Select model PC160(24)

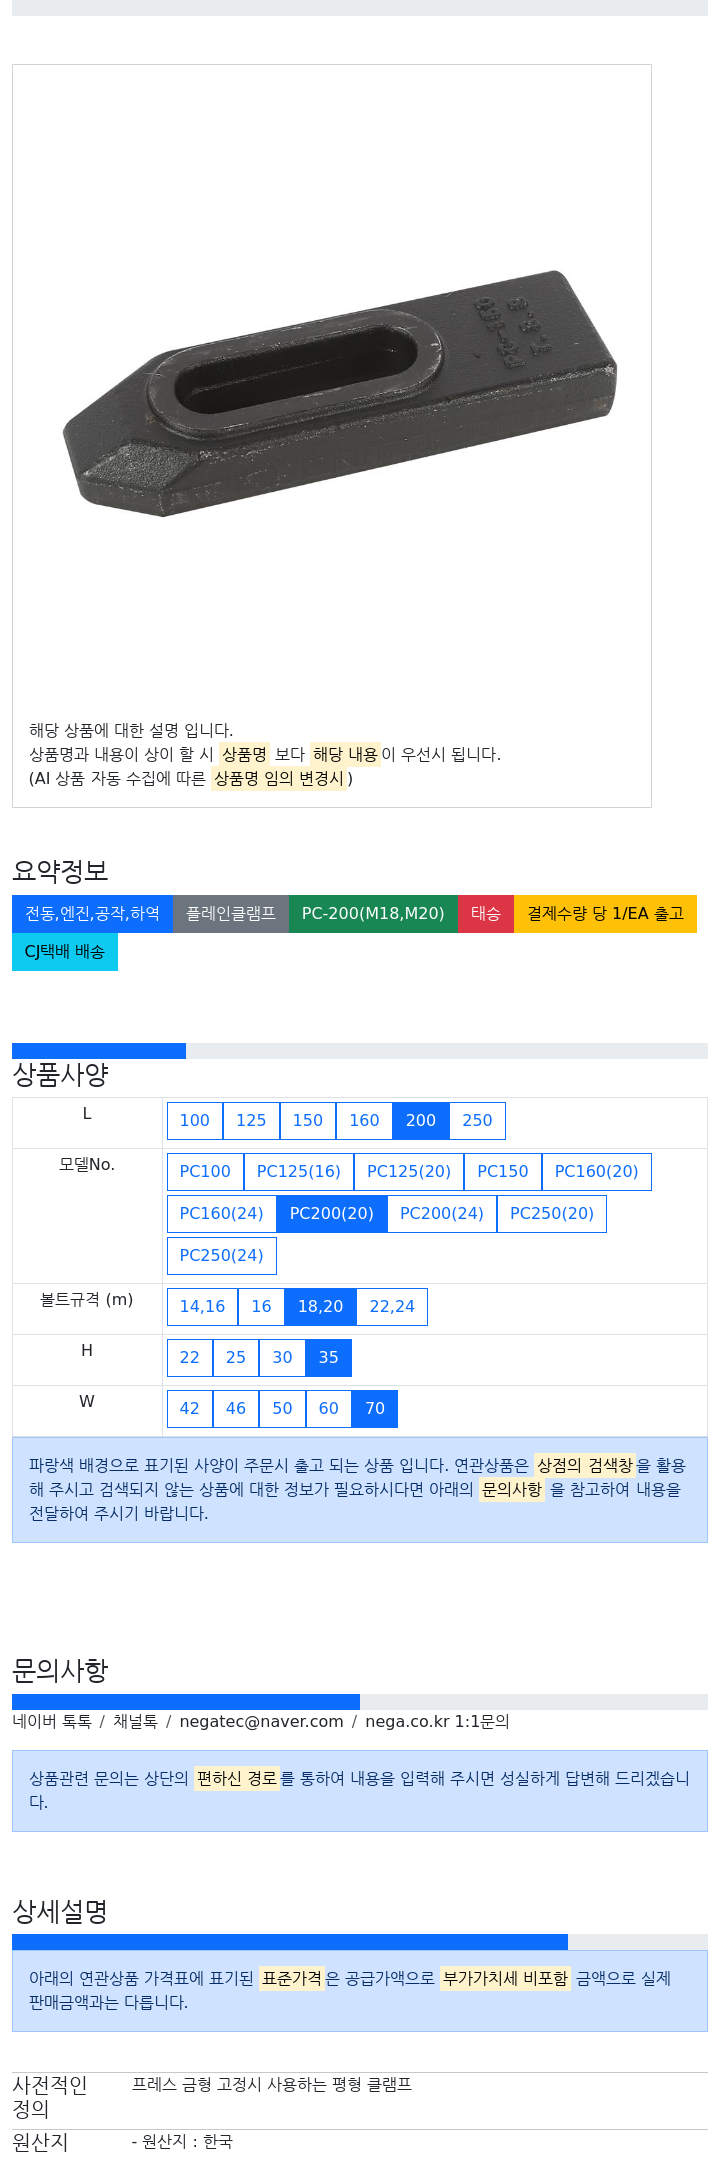click(221, 1214)
